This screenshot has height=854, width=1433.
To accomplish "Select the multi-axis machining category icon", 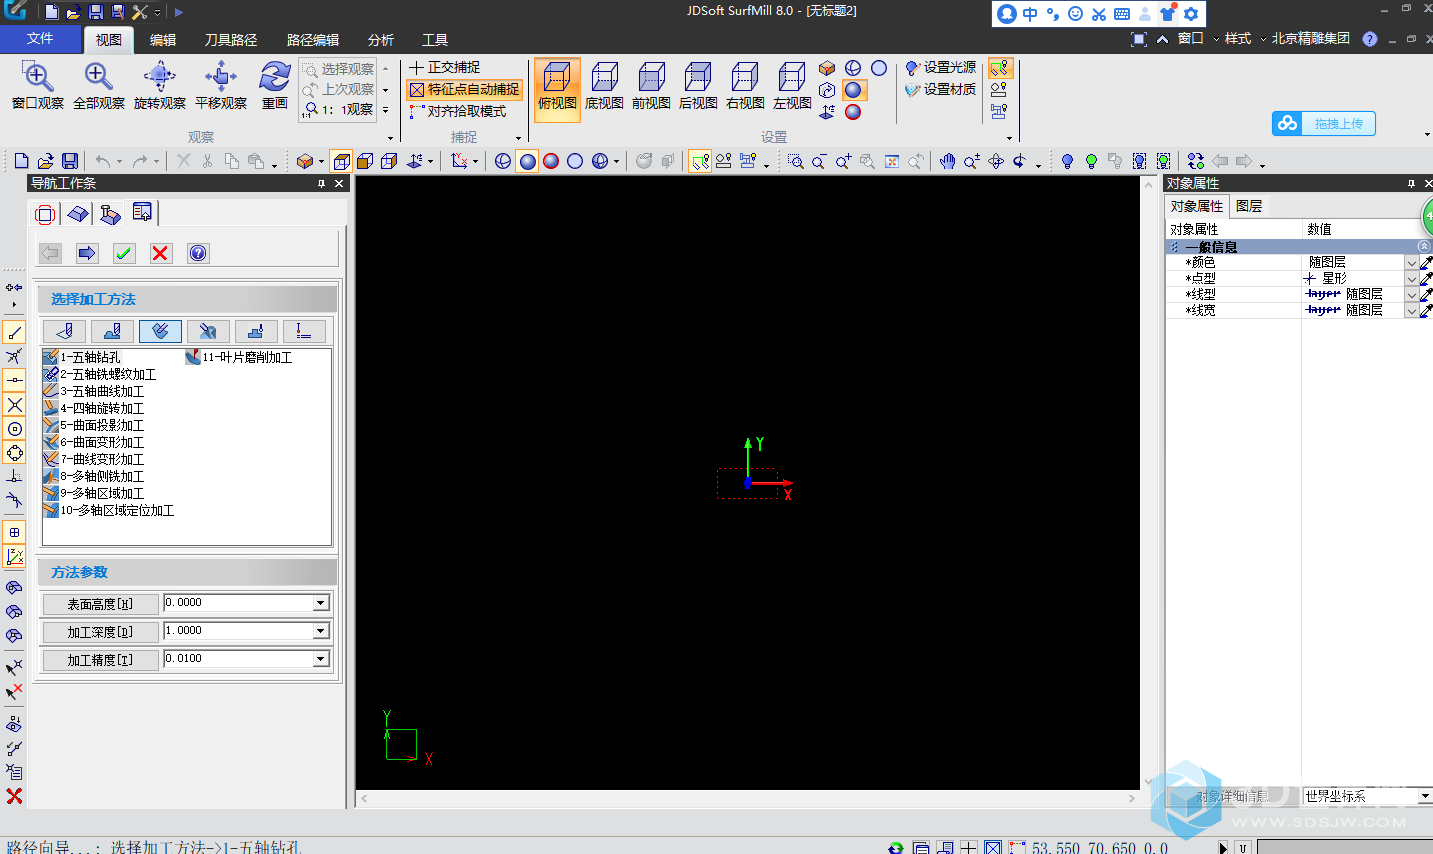I will [160, 331].
